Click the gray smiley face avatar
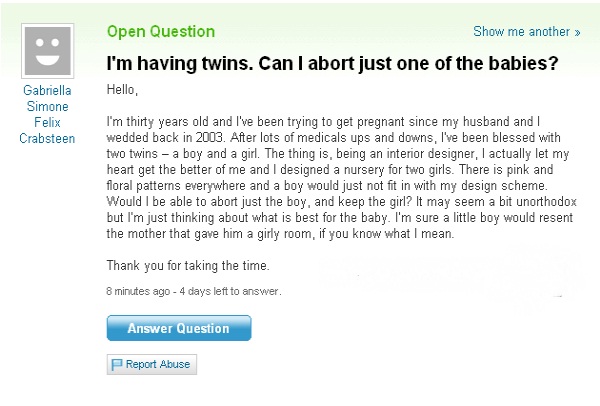Viewport: 600px width, 406px height. [47, 51]
